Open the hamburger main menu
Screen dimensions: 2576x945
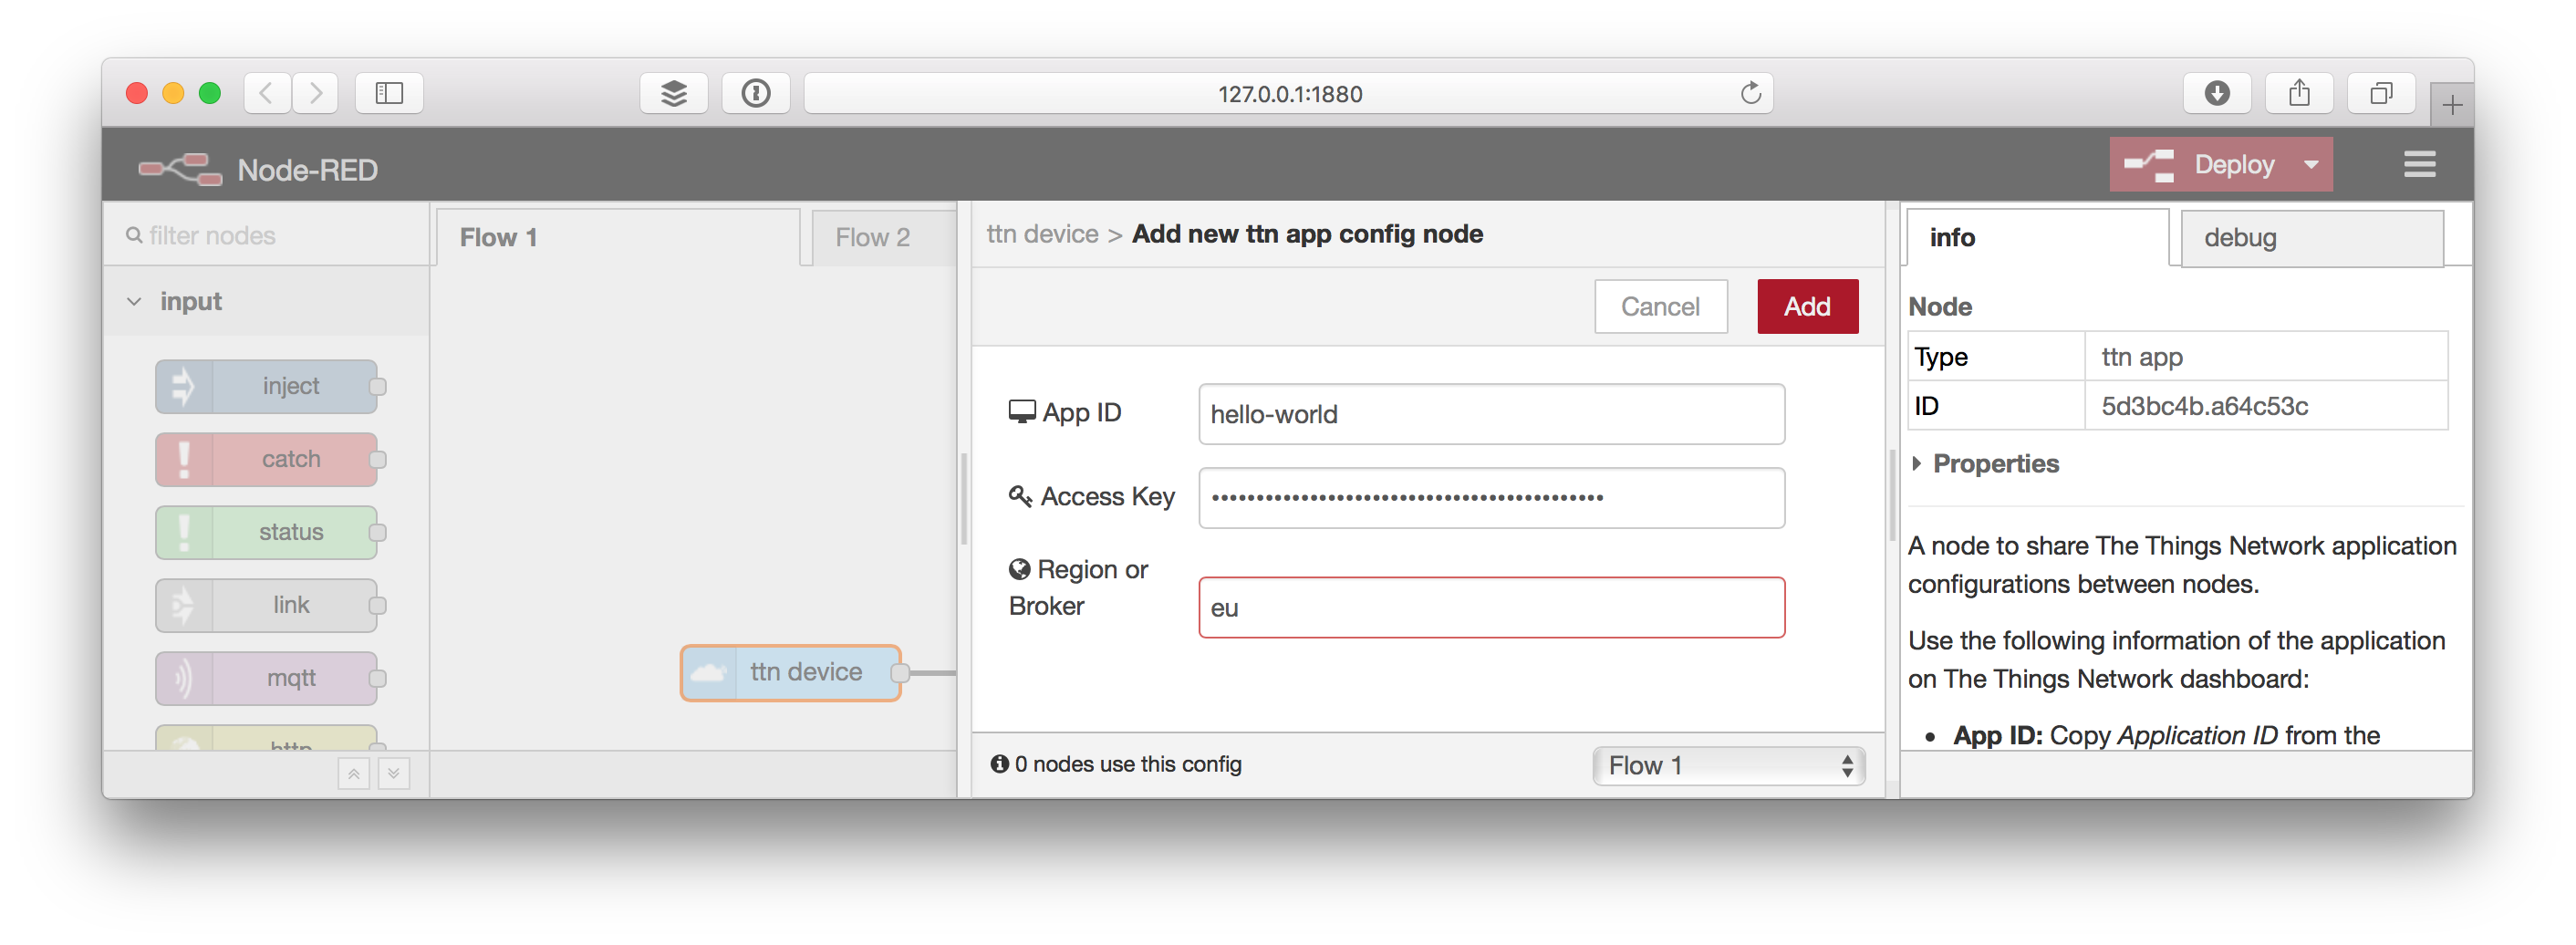coord(2419,164)
